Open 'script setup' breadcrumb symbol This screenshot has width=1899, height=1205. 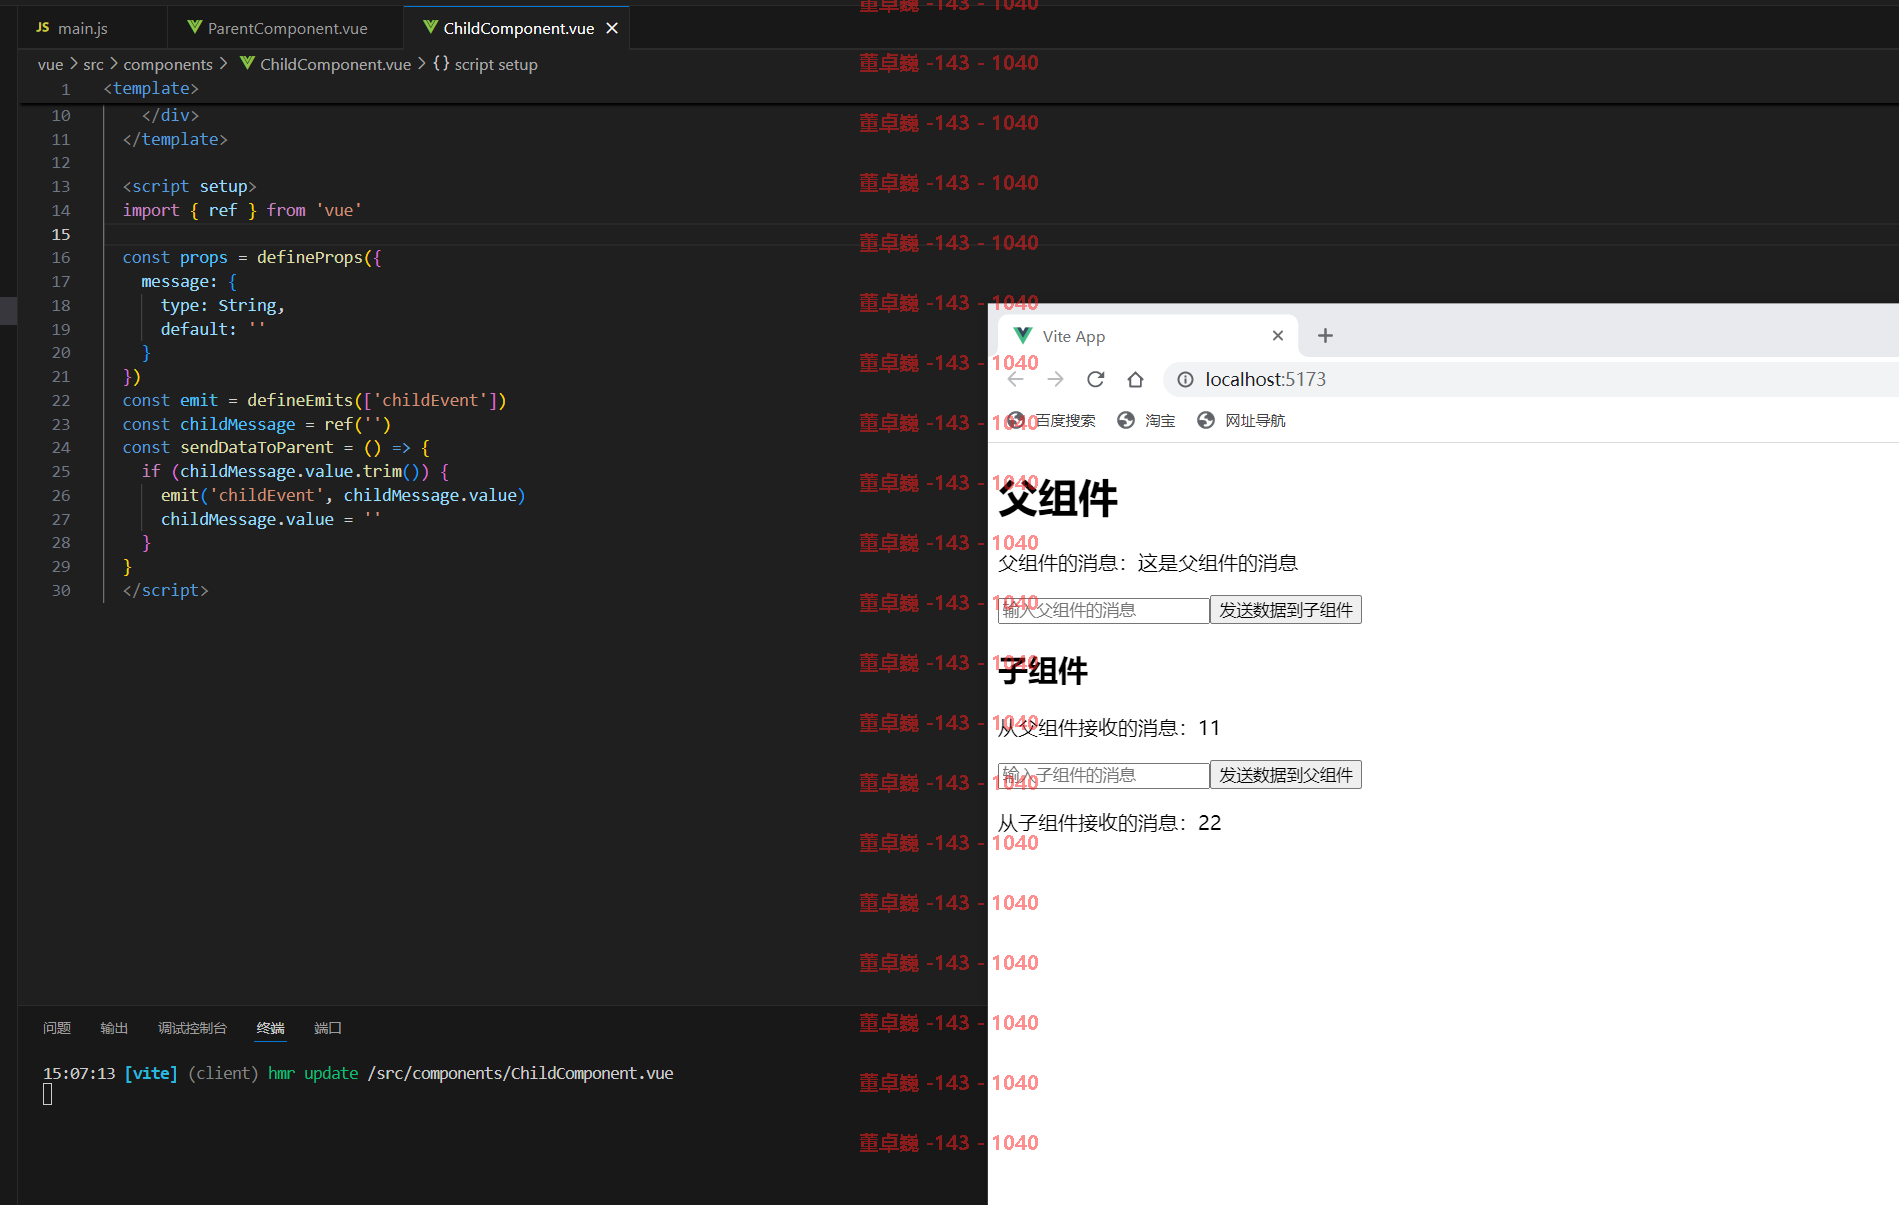pos(496,64)
